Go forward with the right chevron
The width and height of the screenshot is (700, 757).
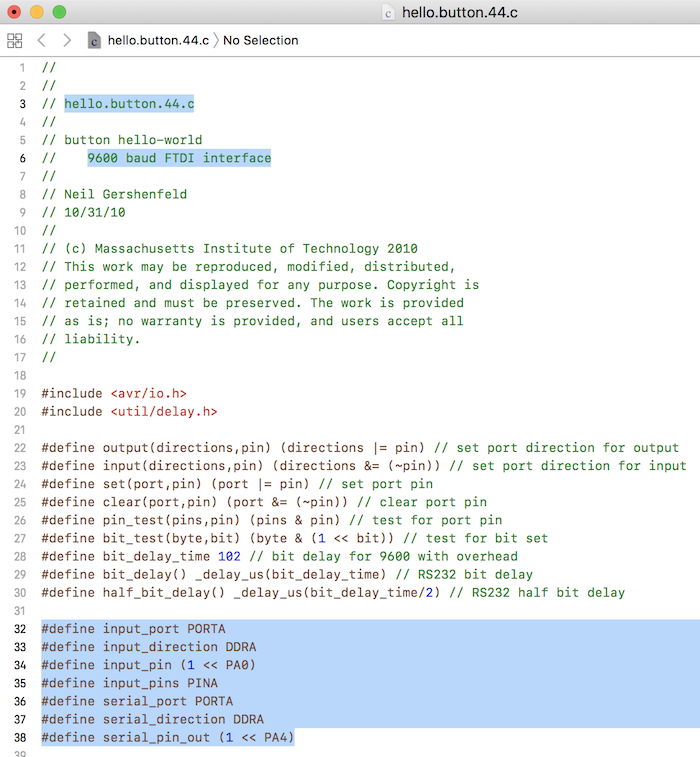(x=67, y=40)
